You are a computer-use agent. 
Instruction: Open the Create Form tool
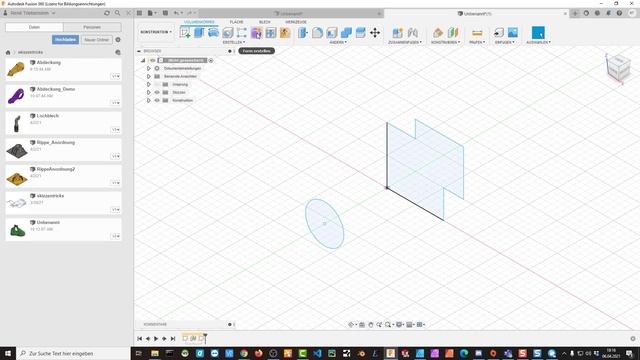click(x=256, y=33)
